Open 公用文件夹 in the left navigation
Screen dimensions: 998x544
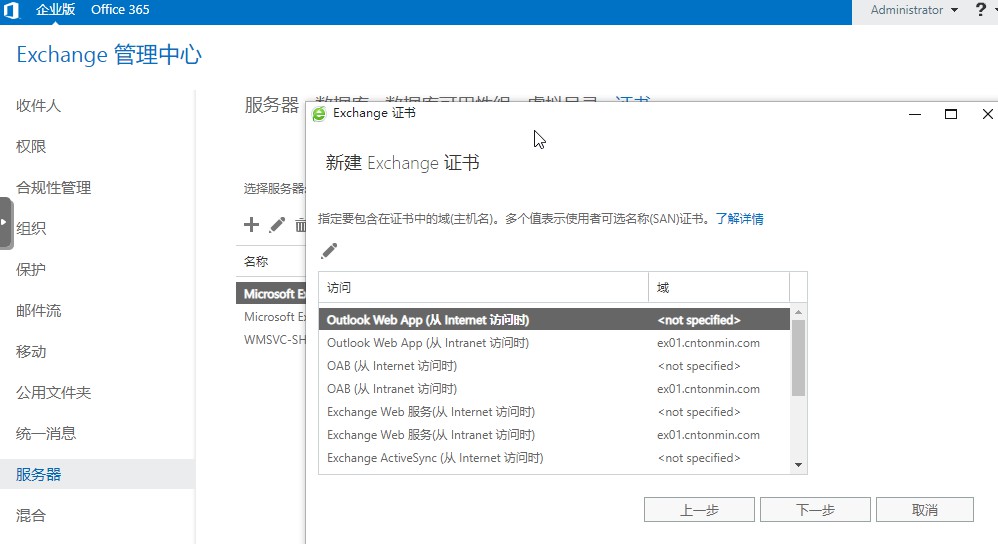coord(53,393)
